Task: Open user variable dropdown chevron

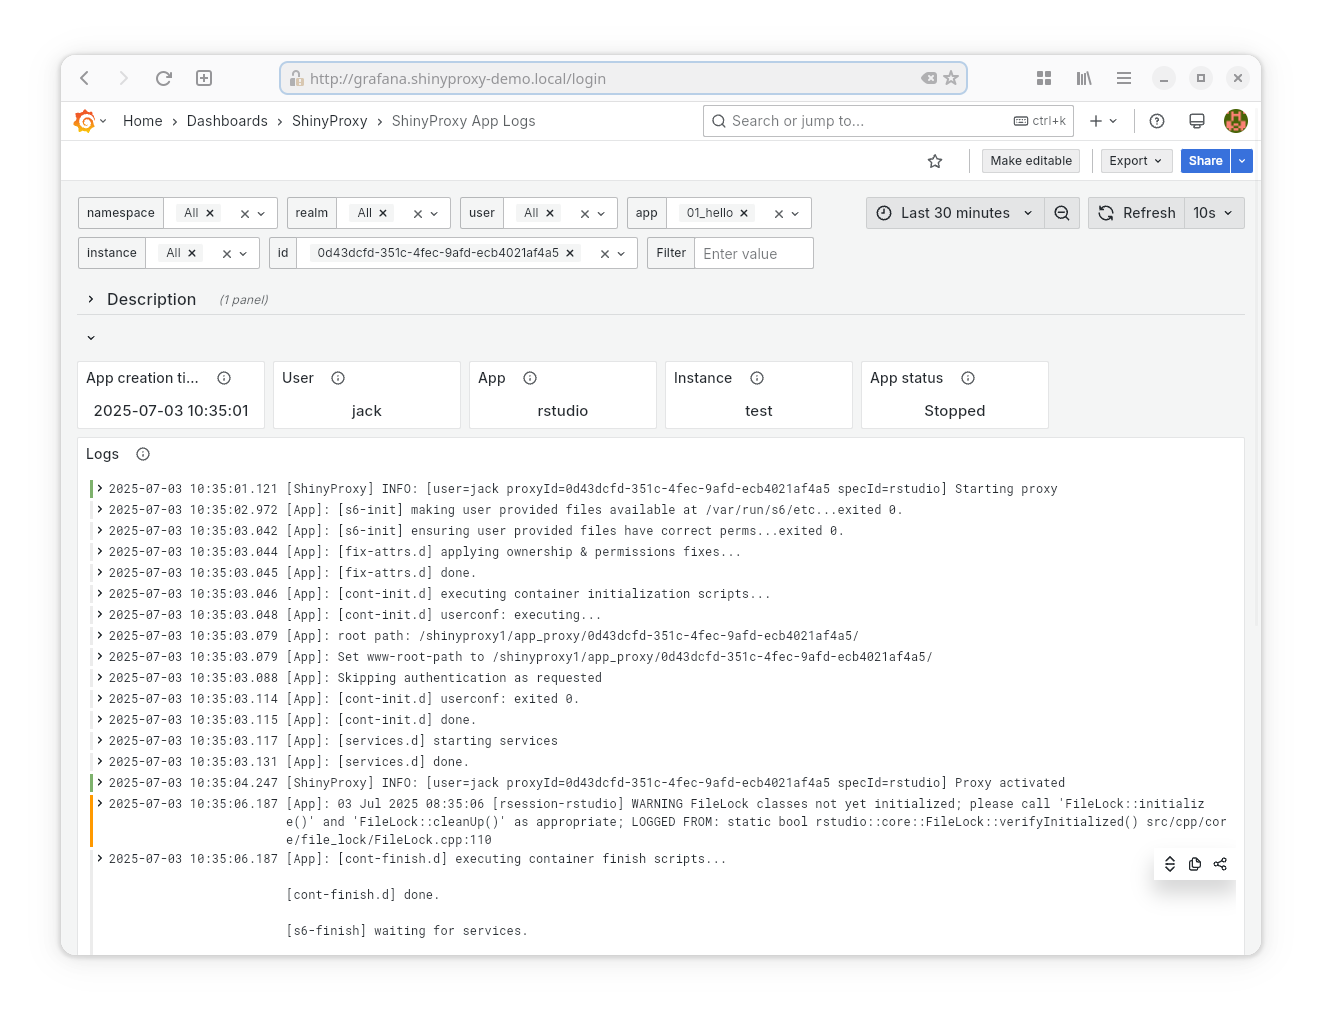Action: tap(601, 214)
